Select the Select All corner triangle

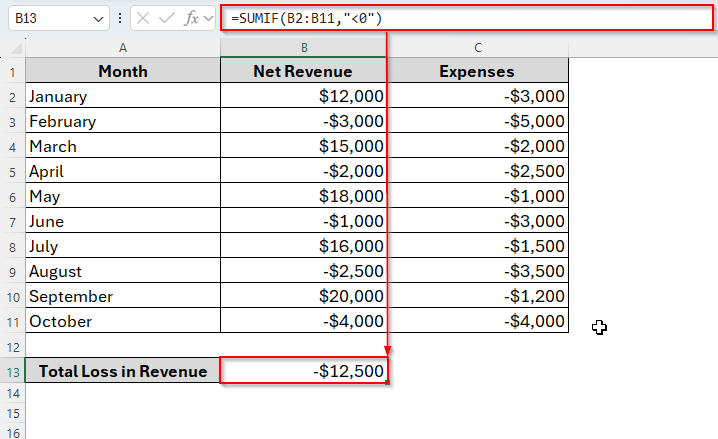(13, 47)
